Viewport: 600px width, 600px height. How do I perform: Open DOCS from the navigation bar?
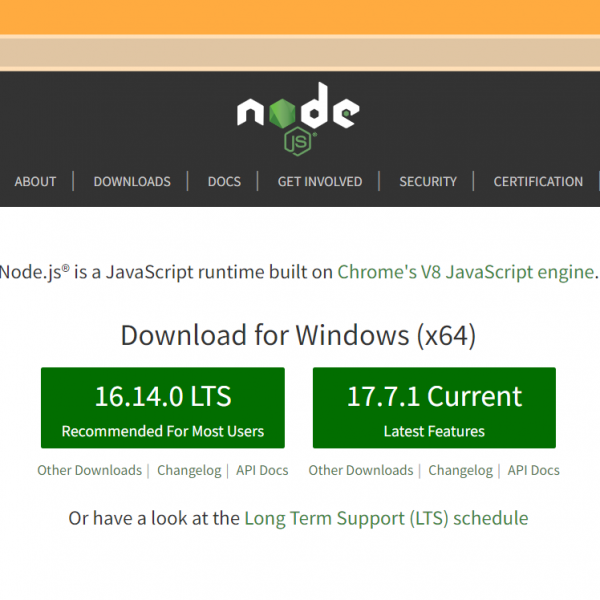click(x=224, y=181)
